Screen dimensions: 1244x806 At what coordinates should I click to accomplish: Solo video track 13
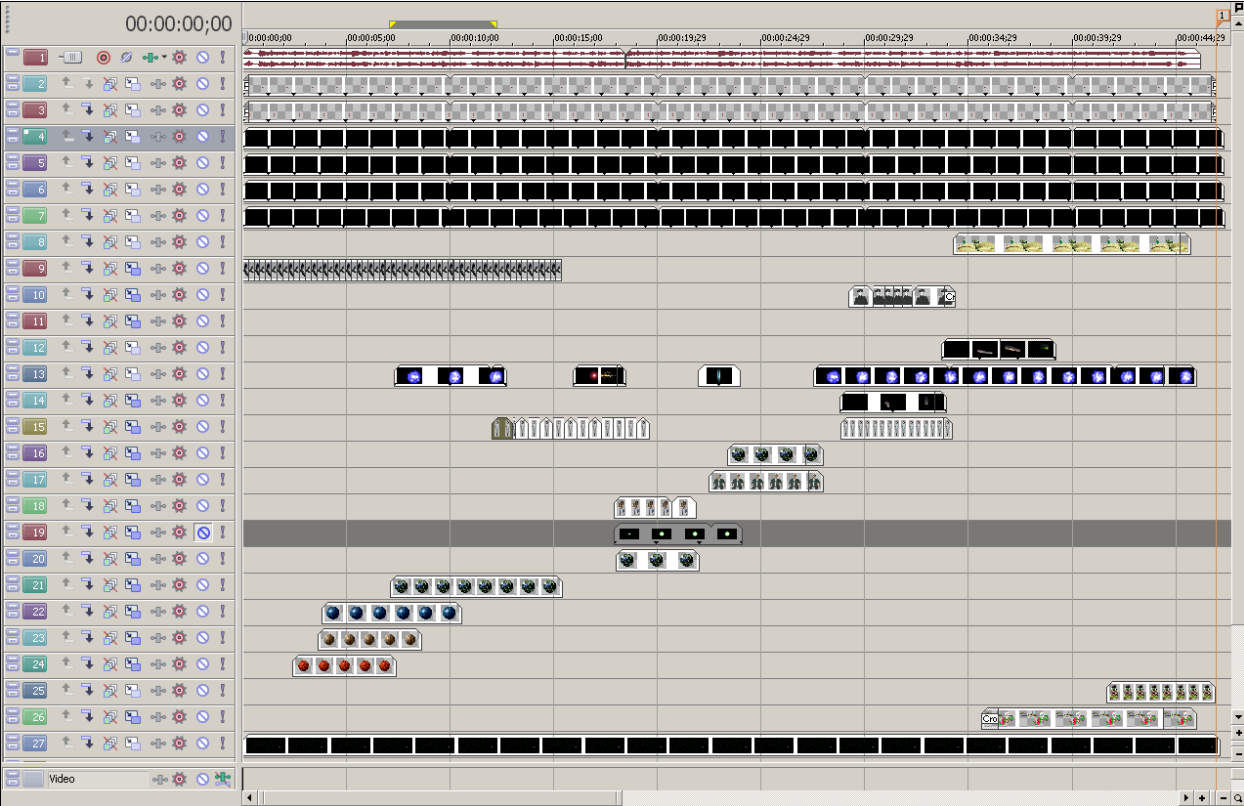coord(222,373)
